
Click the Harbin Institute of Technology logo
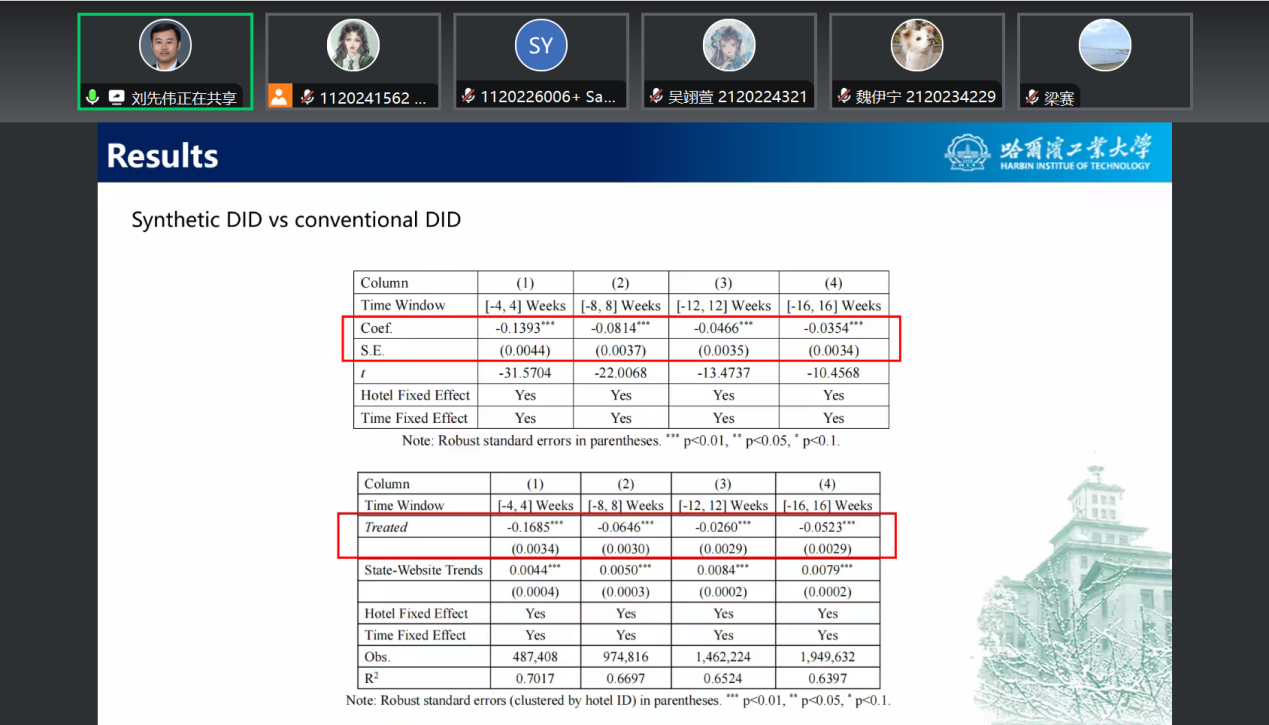pyautogui.click(x=1047, y=152)
